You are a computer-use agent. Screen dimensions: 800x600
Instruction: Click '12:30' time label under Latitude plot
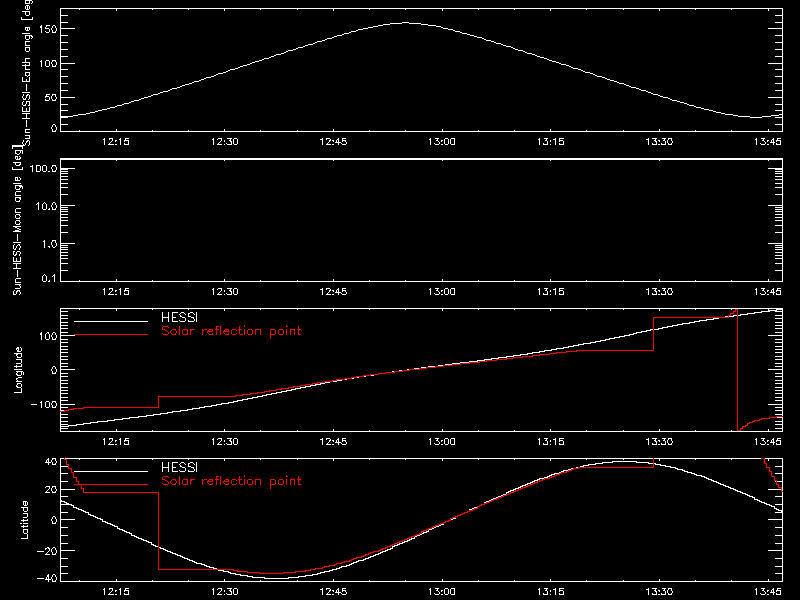coord(224,592)
